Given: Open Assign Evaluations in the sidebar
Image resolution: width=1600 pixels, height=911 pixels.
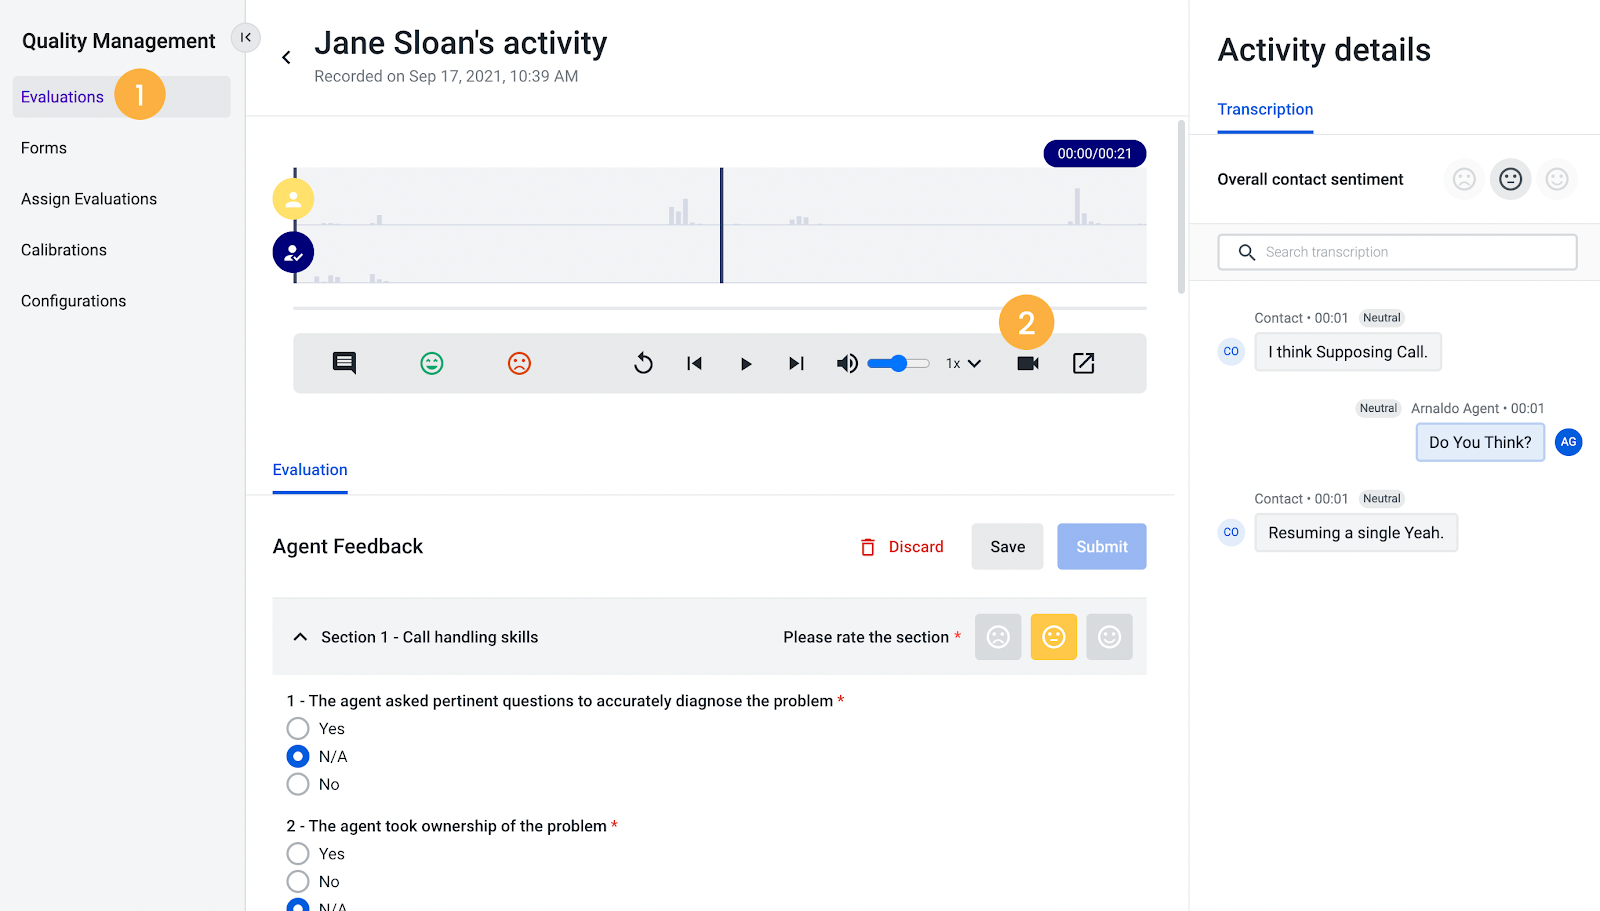Looking at the screenshot, I should (x=89, y=199).
